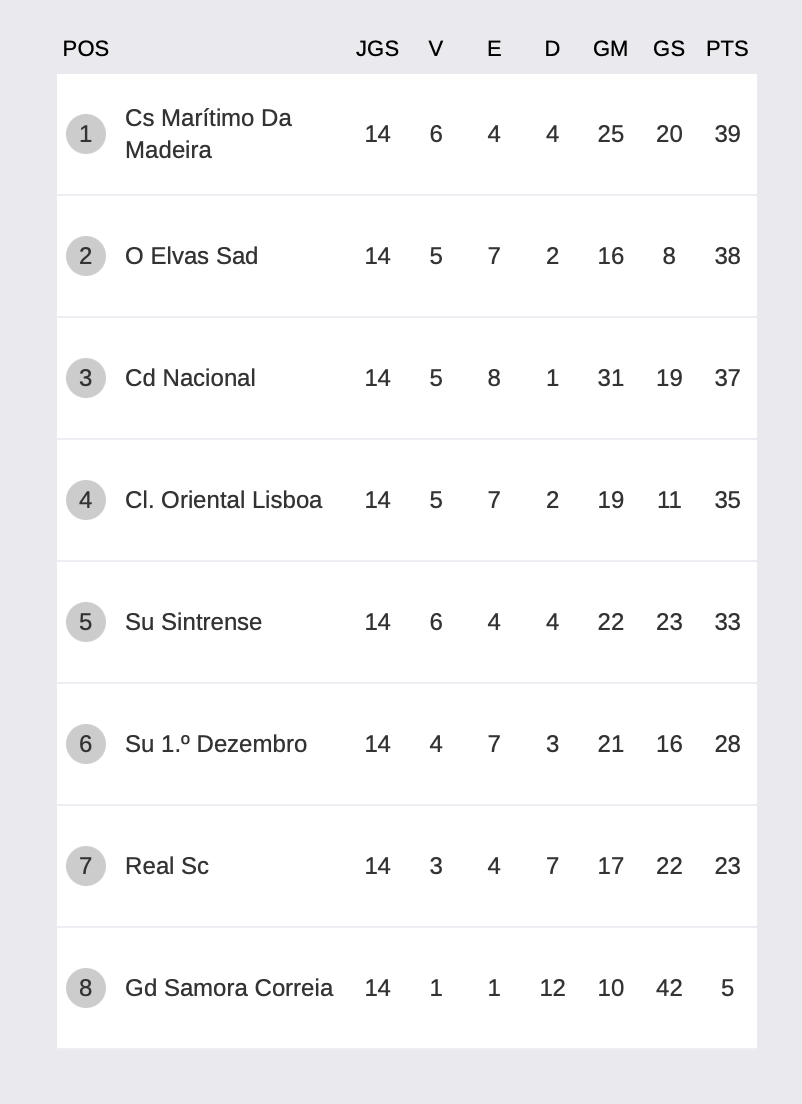Screen dimensions: 802x1104
Task: Open Cl. Oriental Lisboa team
Action: click(223, 500)
